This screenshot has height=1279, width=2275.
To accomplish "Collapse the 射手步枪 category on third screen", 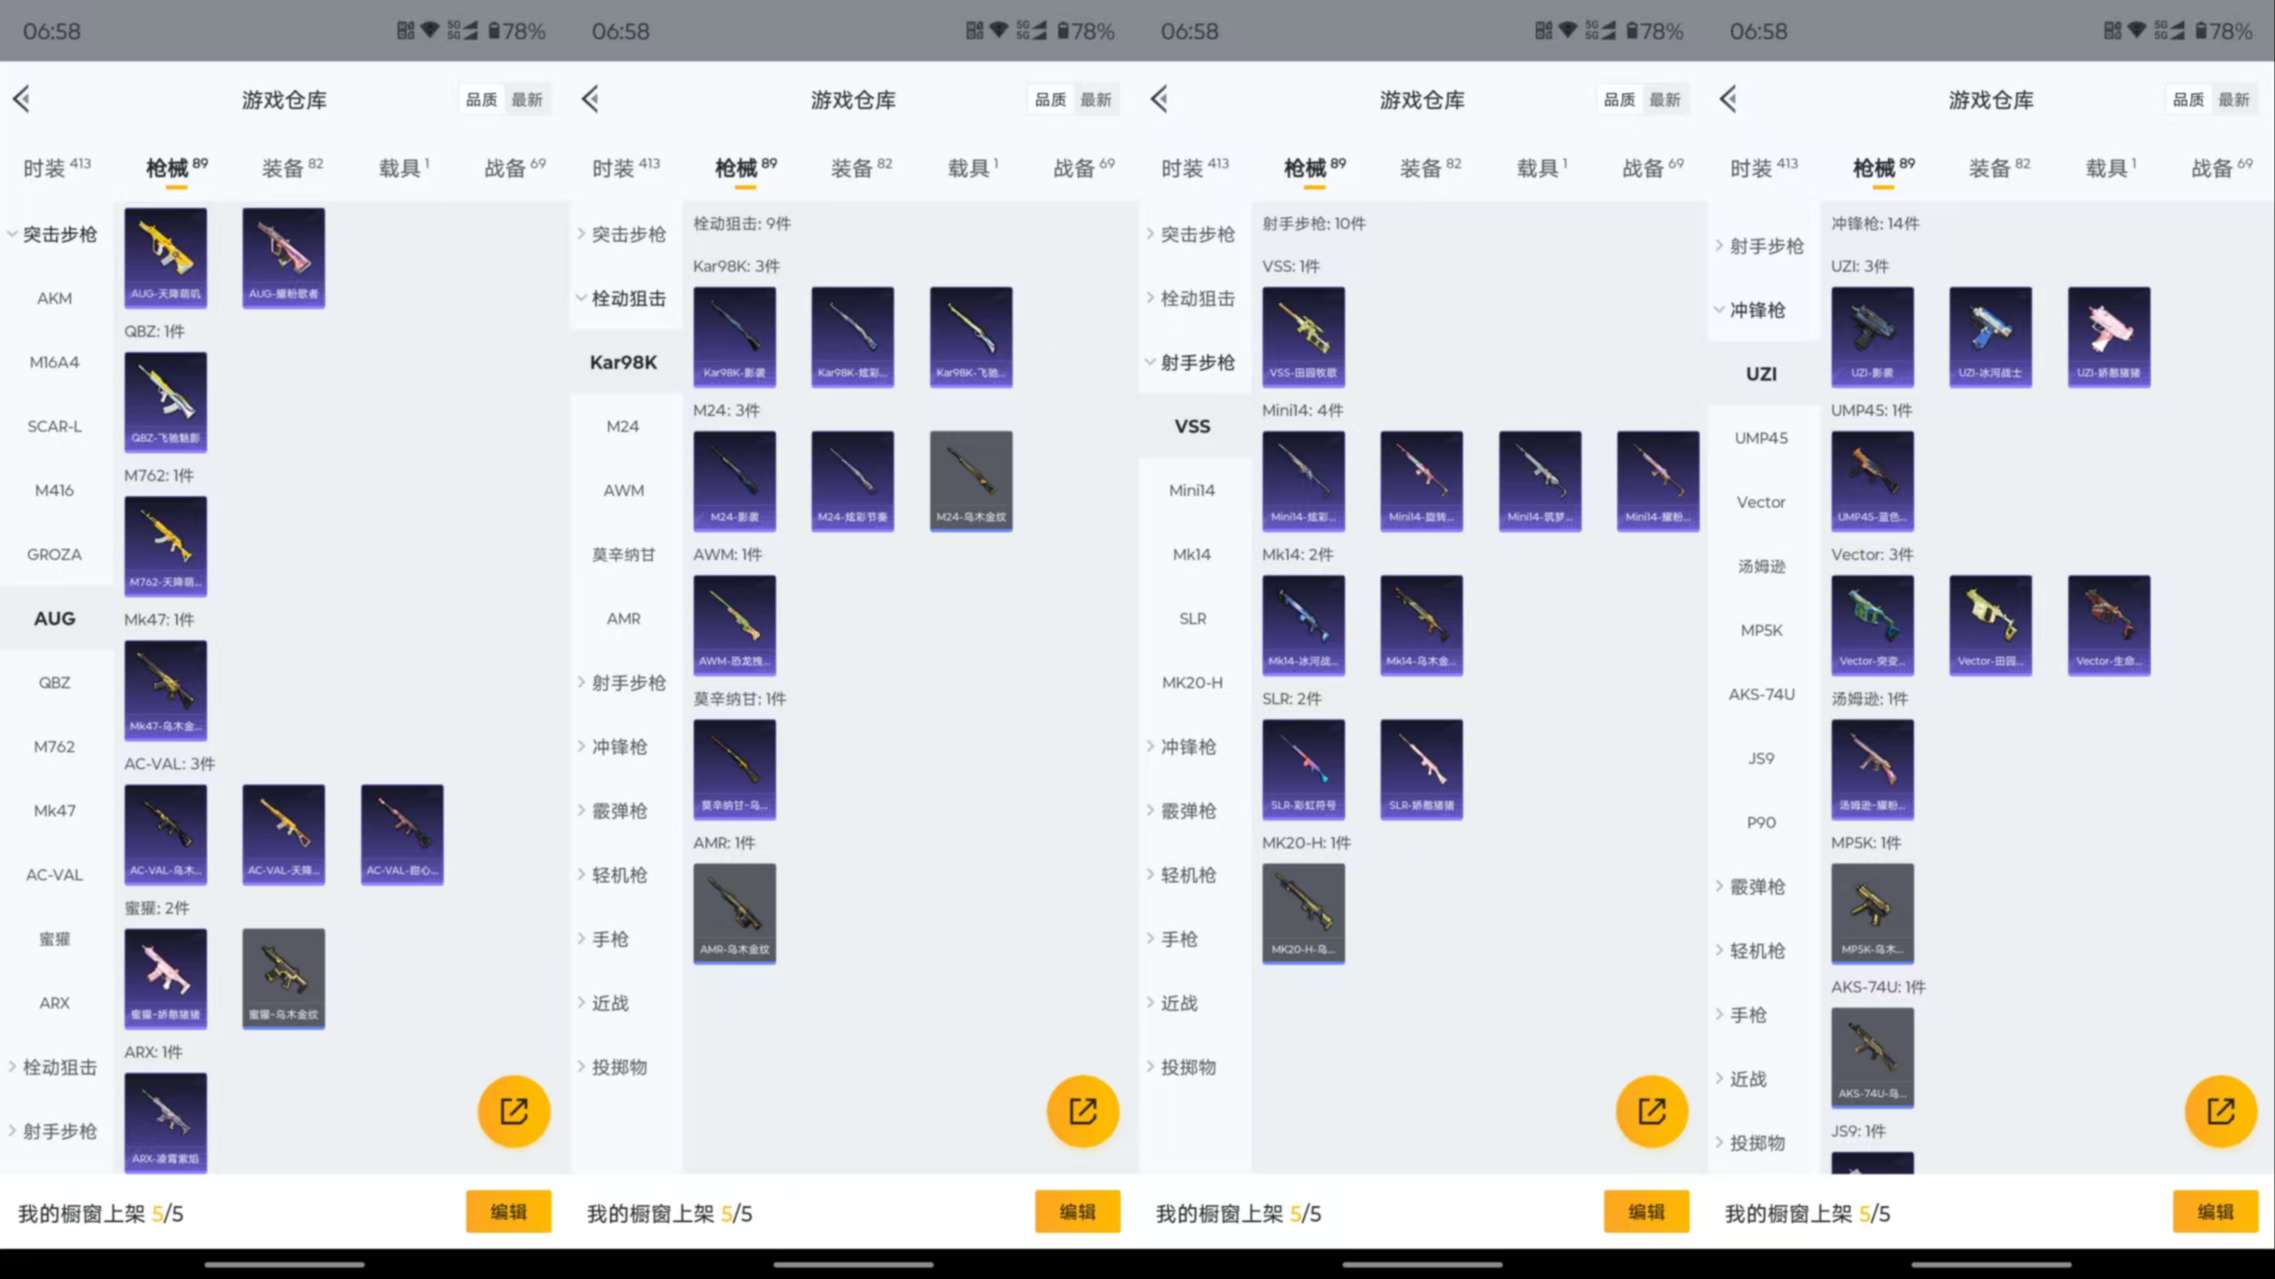I will click(1197, 362).
